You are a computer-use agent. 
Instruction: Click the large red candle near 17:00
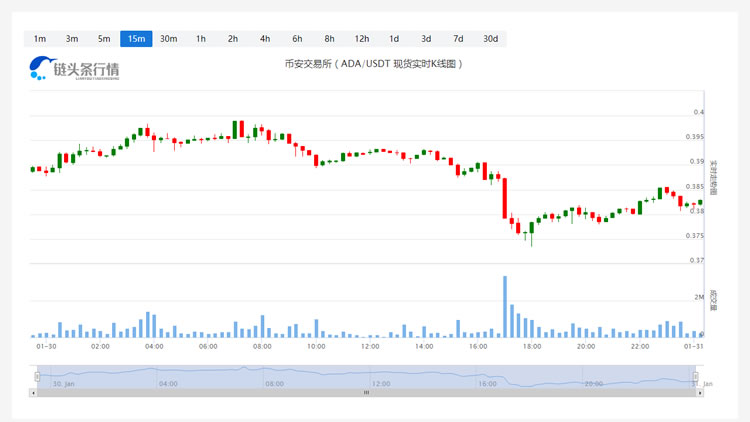point(505,199)
